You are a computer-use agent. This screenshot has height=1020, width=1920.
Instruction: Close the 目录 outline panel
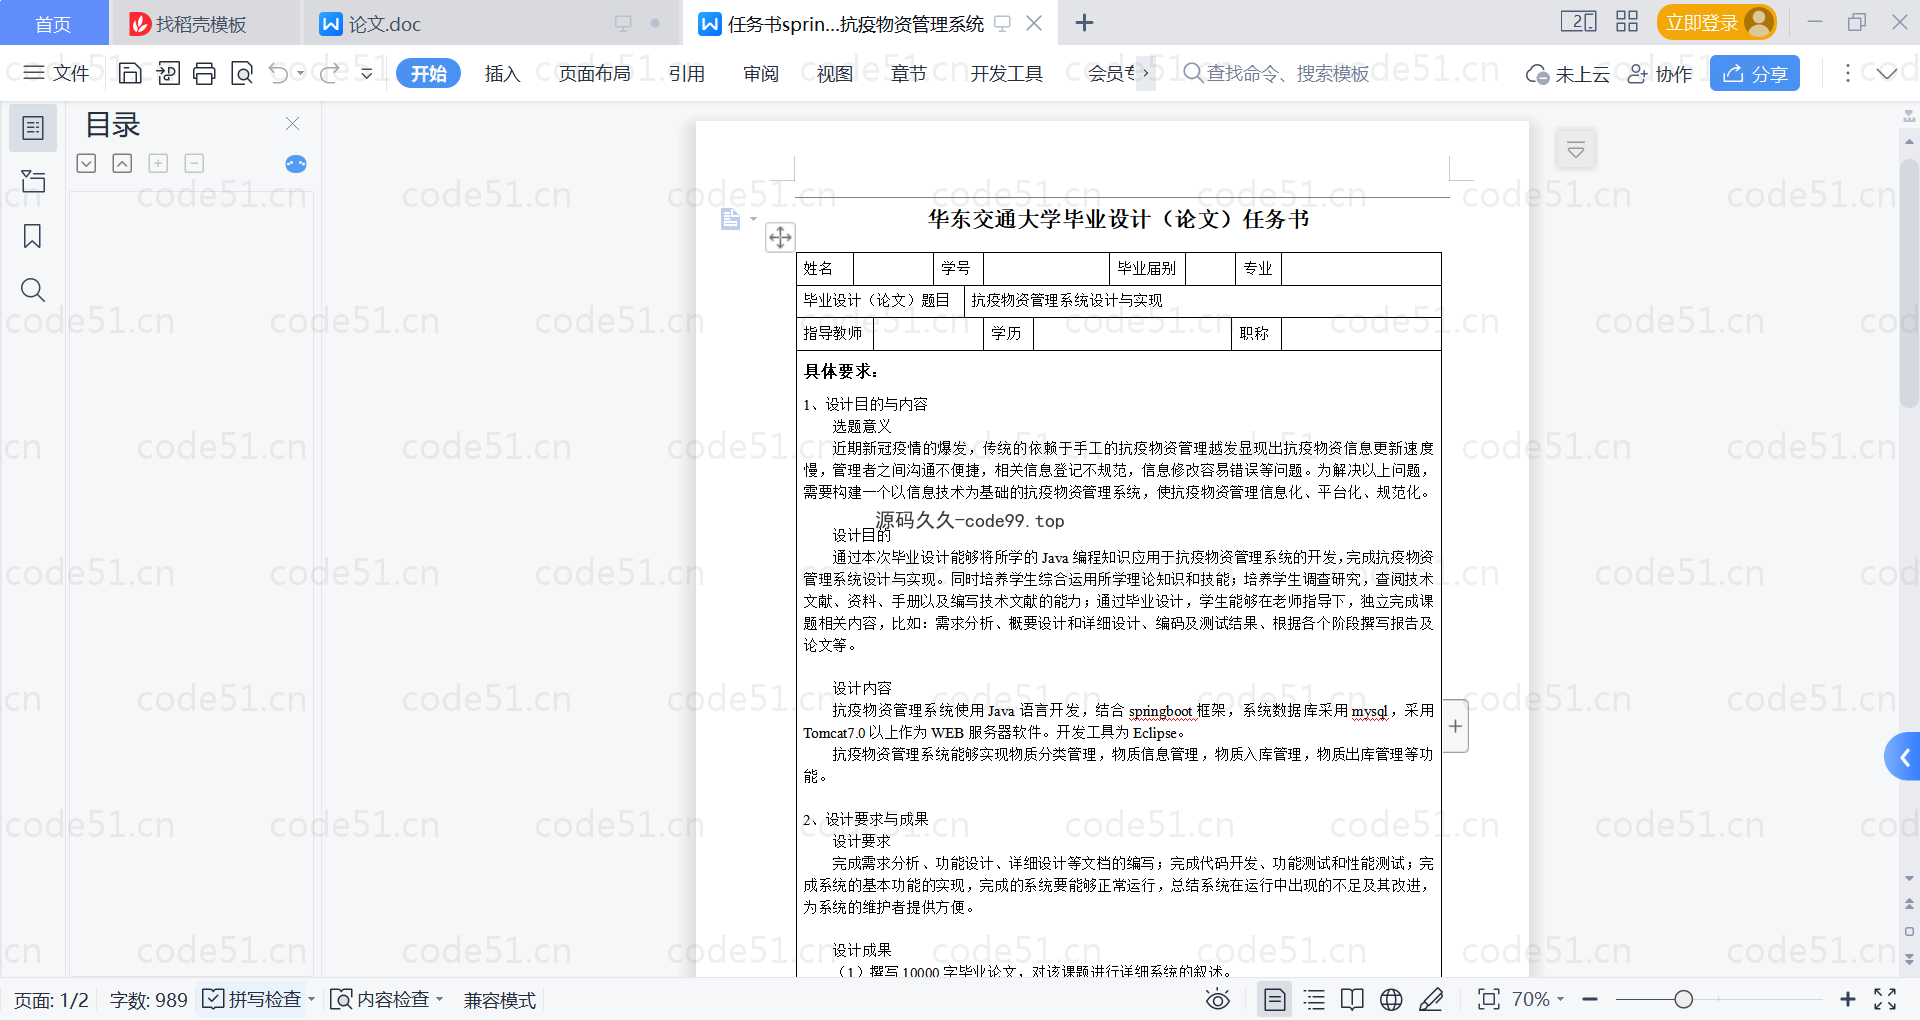click(x=293, y=124)
